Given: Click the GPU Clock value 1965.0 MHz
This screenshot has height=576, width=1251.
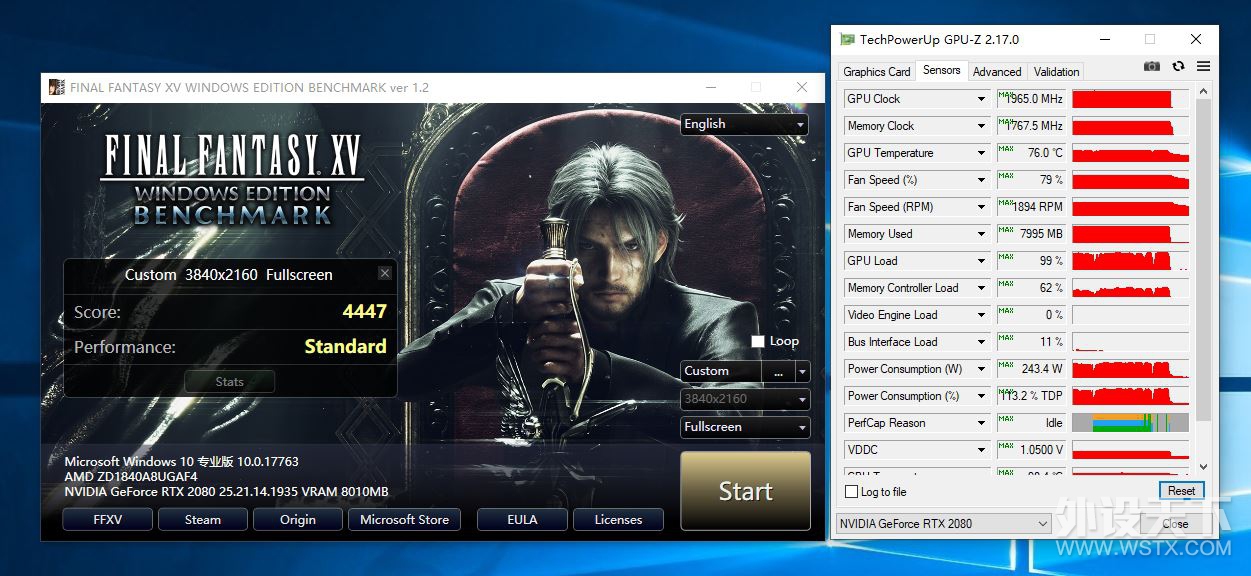Looking at the screenshot, I should (x=1034, y=99).
